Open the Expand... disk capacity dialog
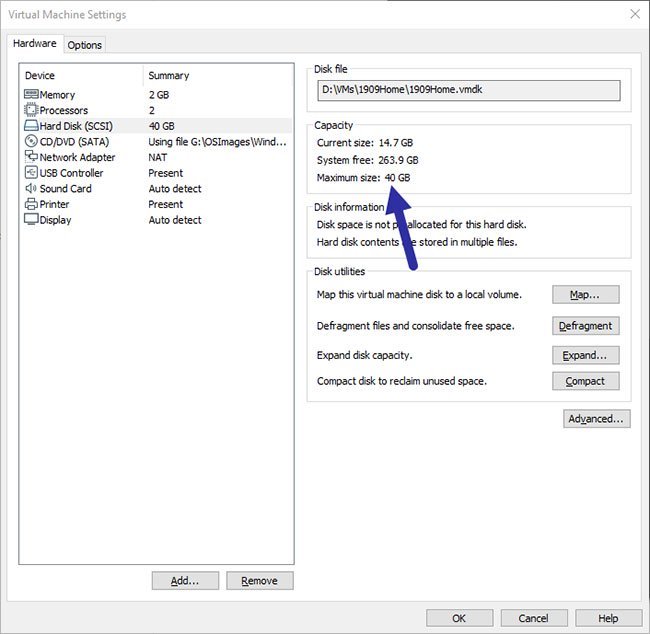 [585, 355]
